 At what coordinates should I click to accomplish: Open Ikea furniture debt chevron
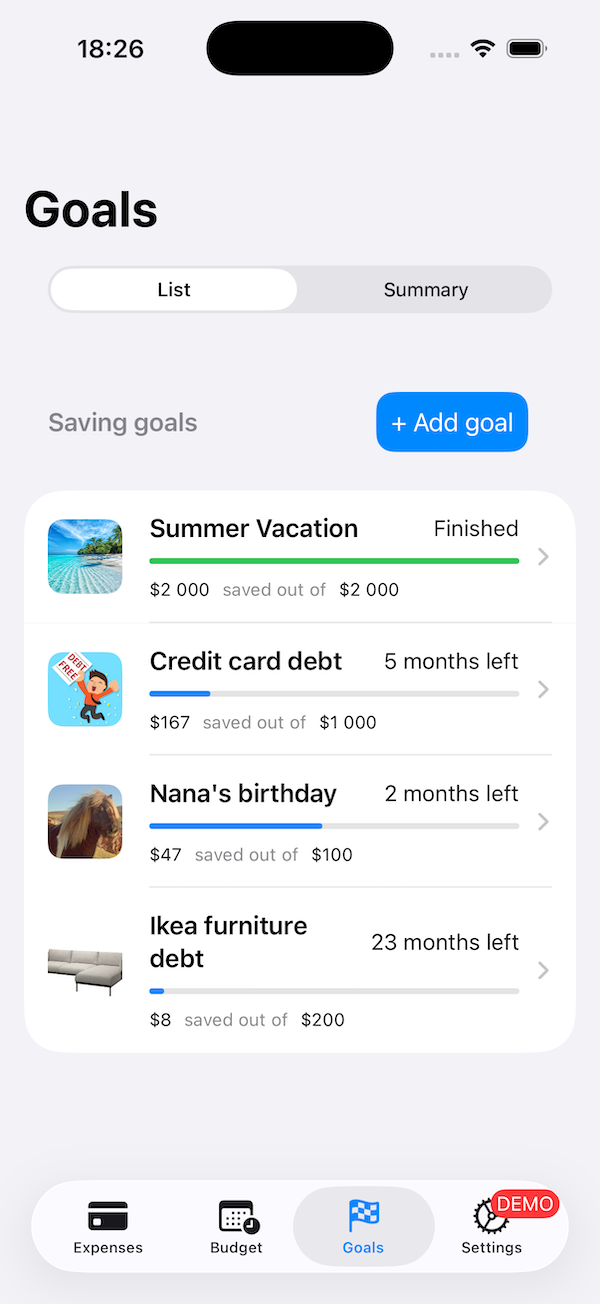pyautogui.click(x=543, y=970)
